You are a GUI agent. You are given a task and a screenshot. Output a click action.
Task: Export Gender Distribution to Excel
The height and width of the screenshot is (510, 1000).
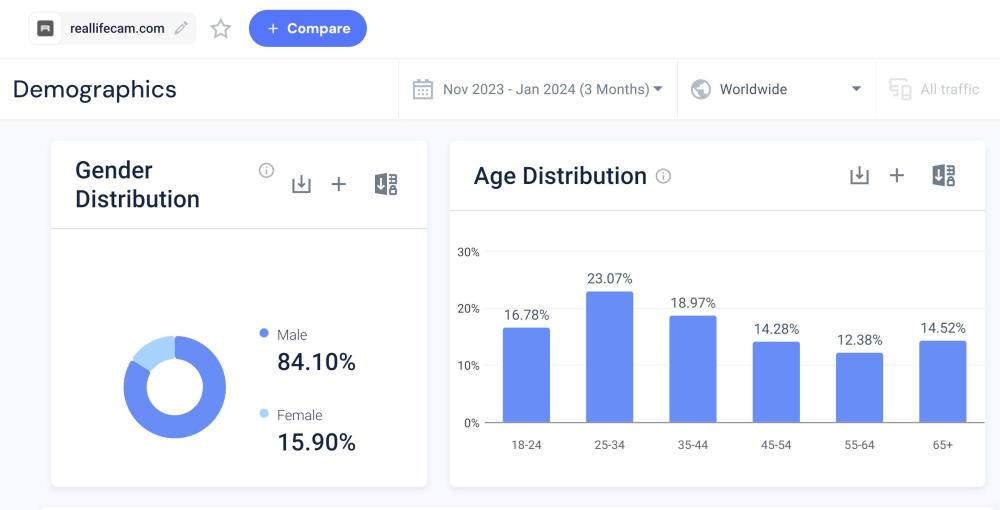[x=386, y=184]
